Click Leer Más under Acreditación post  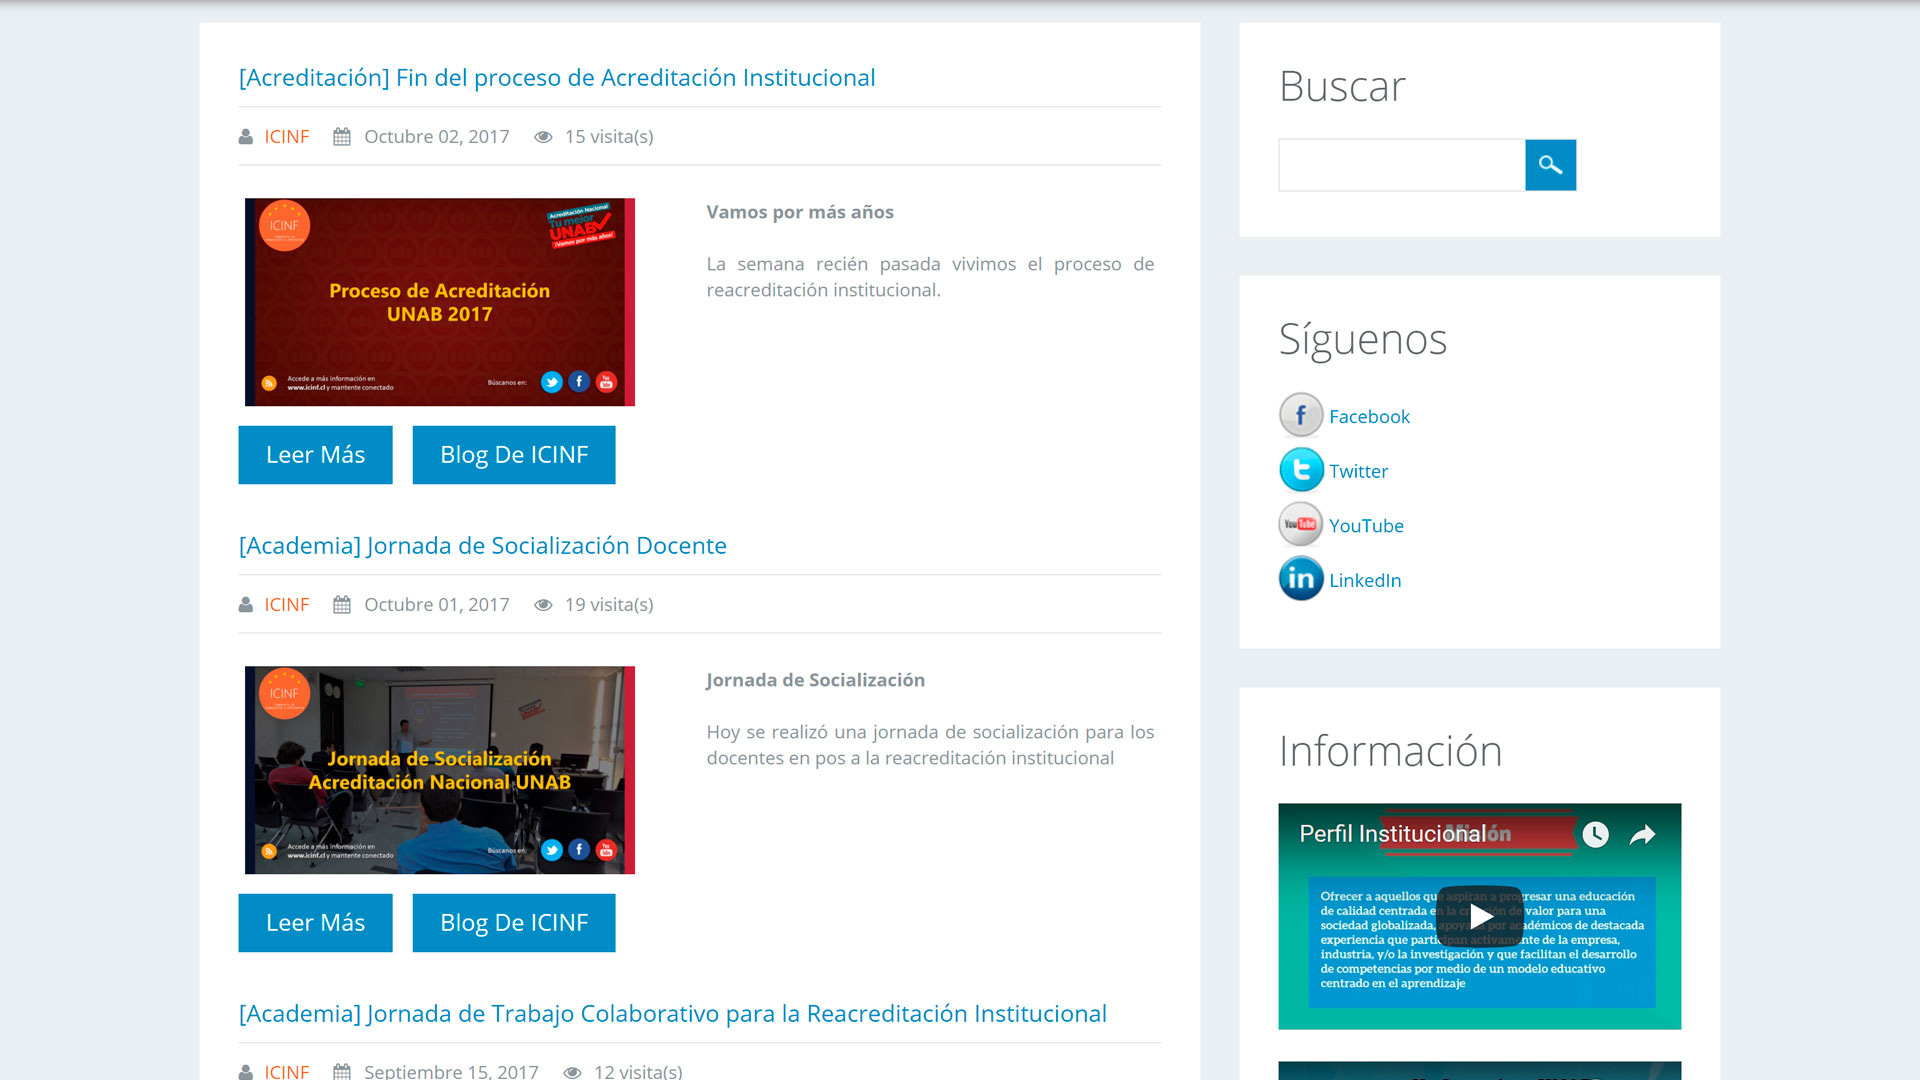315,455
